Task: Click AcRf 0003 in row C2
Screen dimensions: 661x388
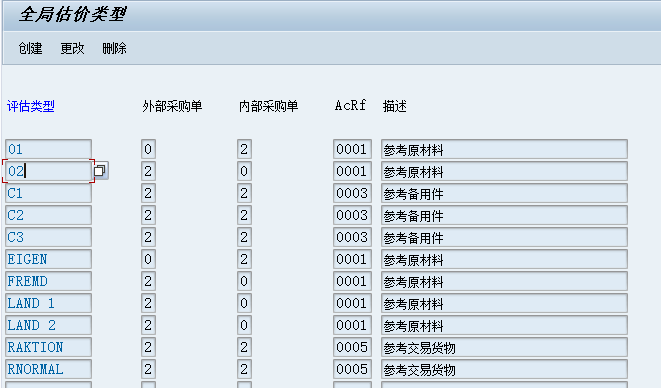Action: point(352,215)
